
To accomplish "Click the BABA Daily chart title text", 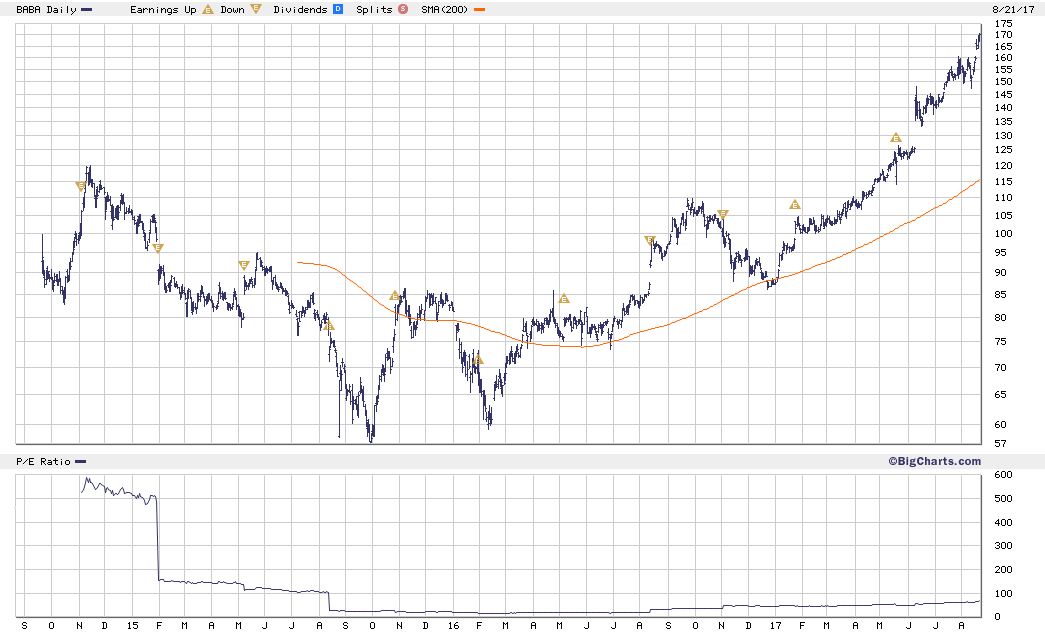I will pyautogui.click(x=46, y=9).
